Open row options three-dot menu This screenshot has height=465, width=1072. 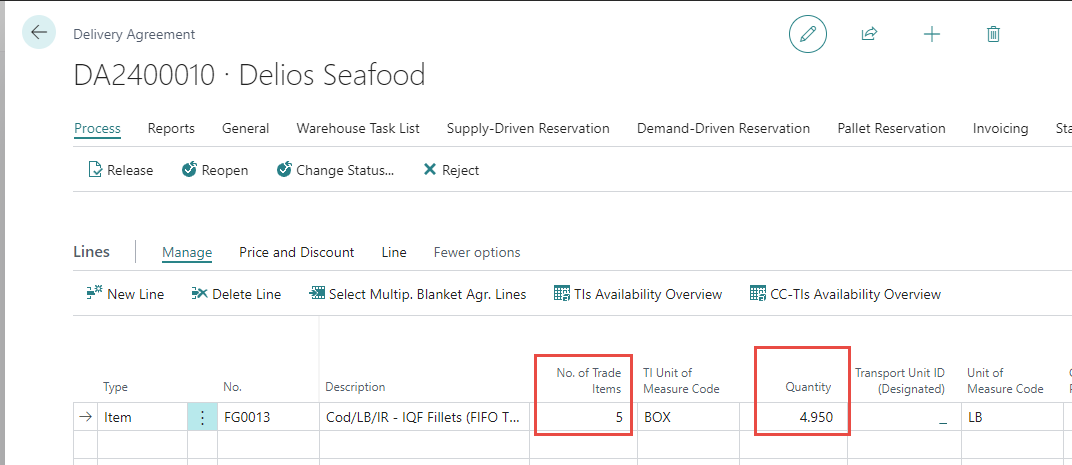tap(202, 418)
